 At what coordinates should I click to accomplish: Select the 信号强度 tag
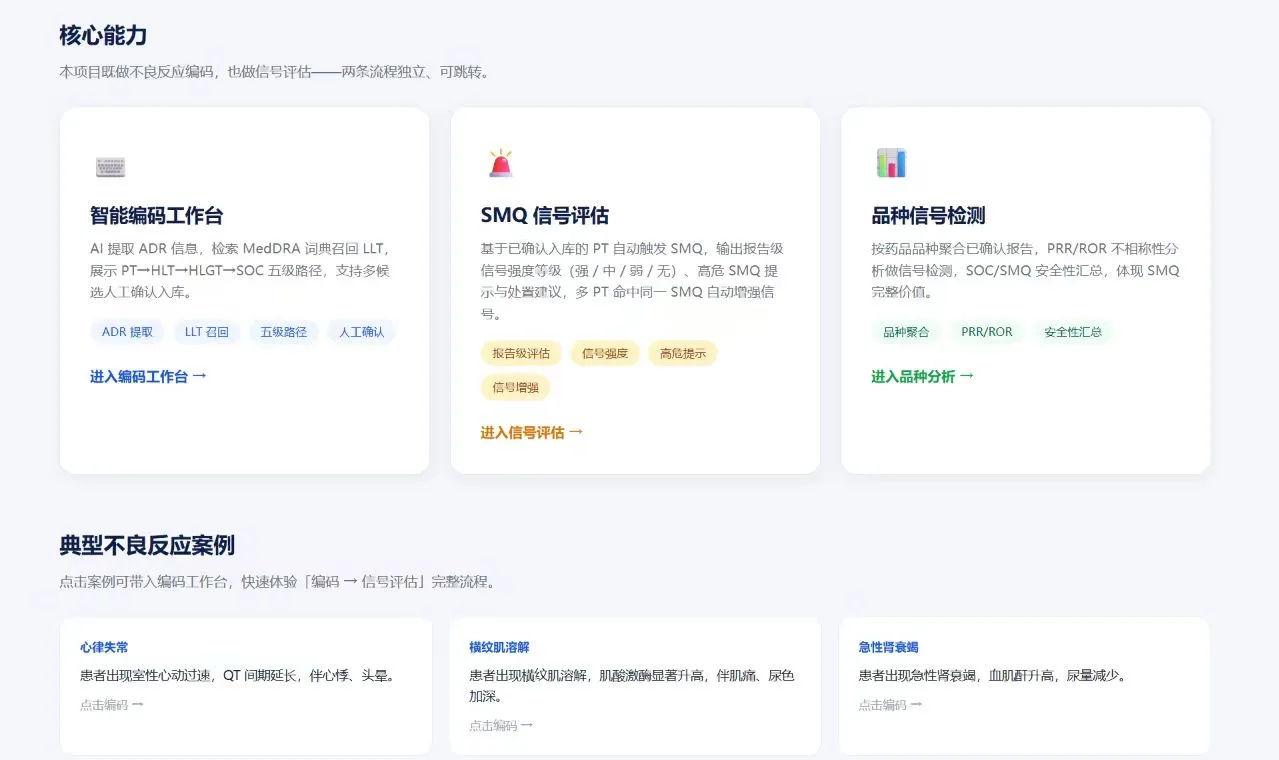tap(605, 353)
